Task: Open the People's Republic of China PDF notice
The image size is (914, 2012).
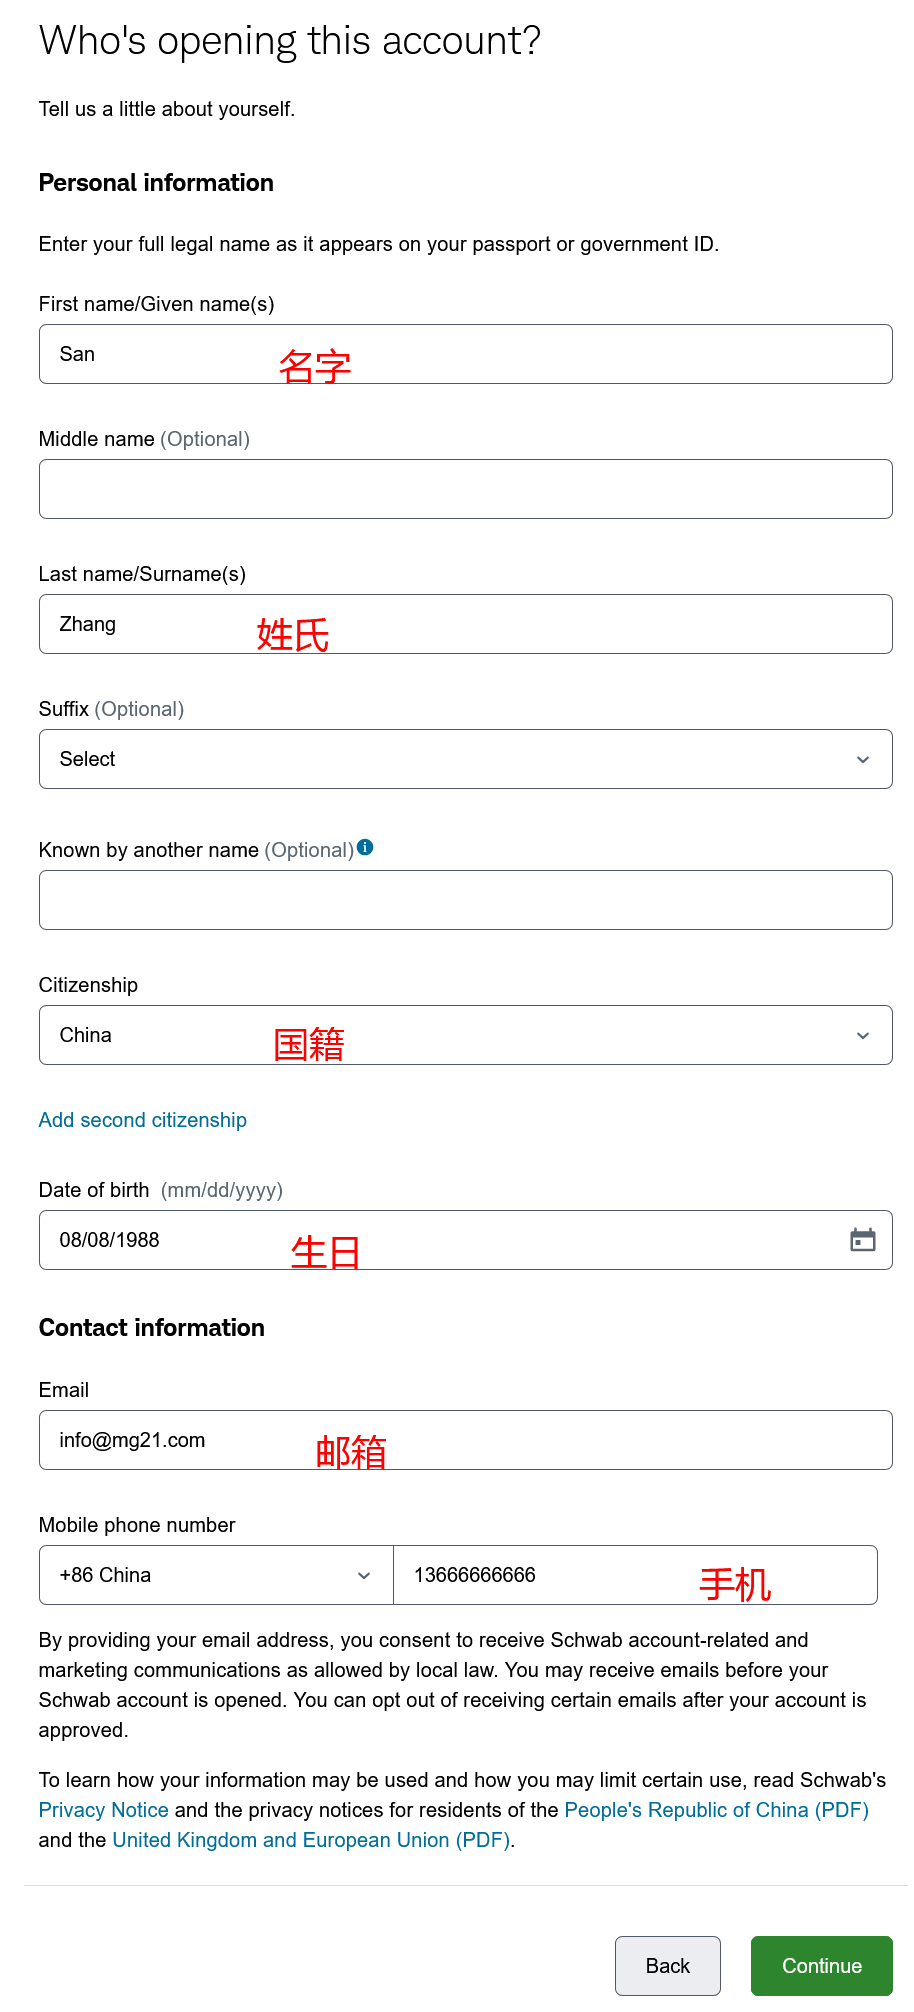Action: click(x=716, y=1809)
